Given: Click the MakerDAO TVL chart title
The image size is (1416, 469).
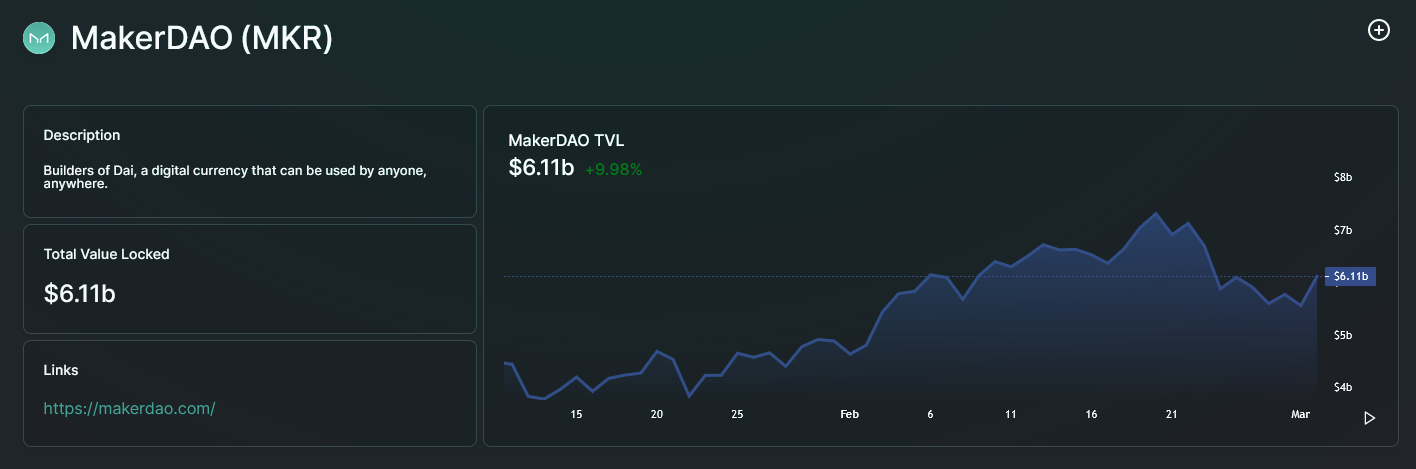Looking at the screenshot, I should tap(566, 140).
